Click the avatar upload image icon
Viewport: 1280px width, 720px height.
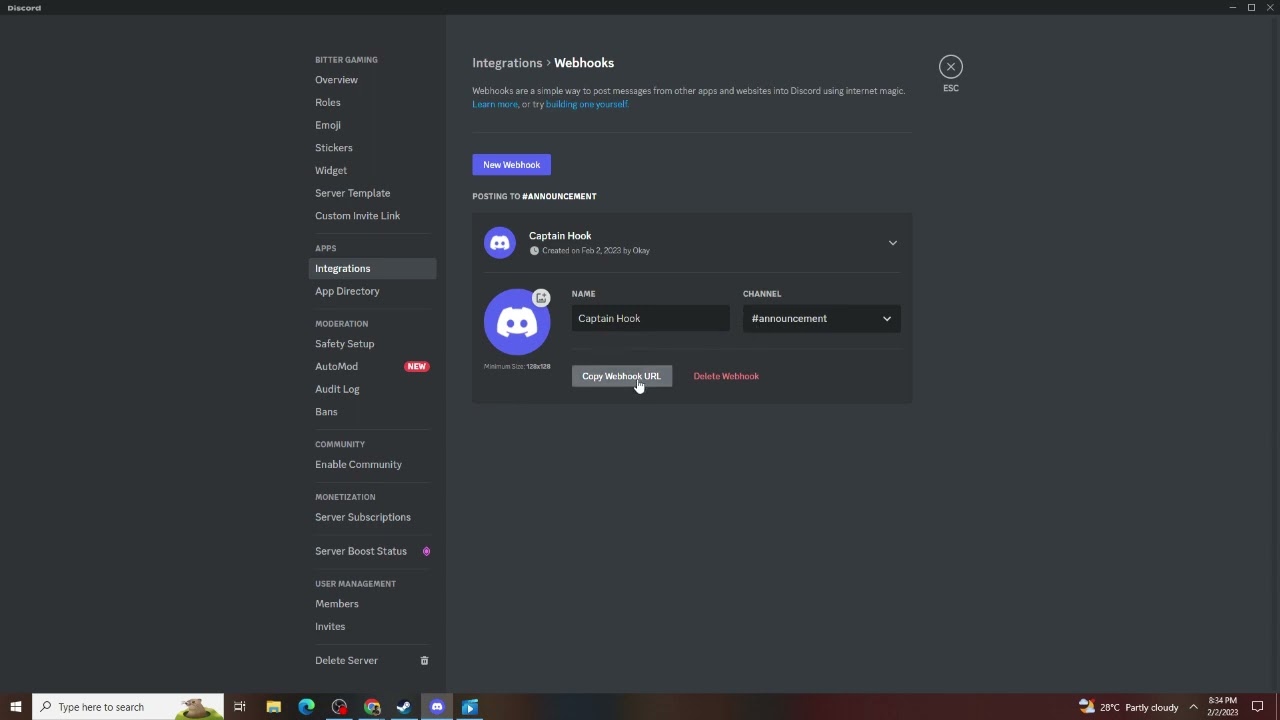(541, 298)
